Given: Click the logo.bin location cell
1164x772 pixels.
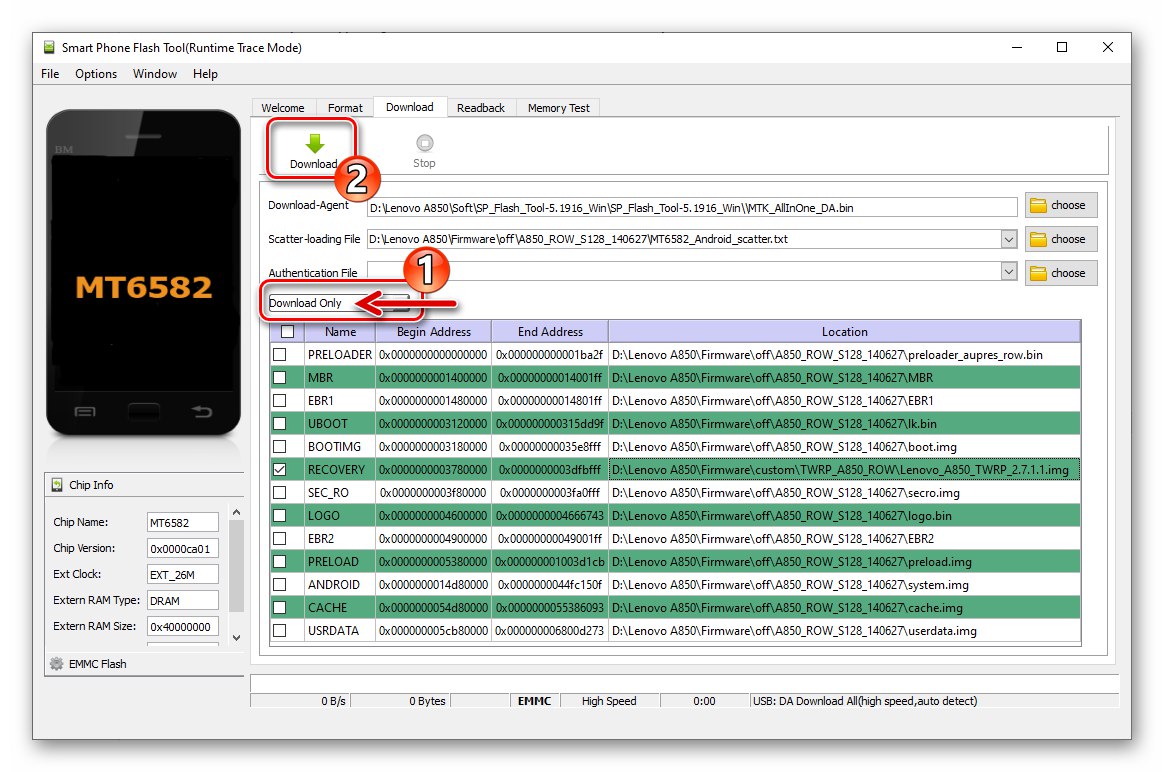Looking at the screenshot, I should [845, 516].
